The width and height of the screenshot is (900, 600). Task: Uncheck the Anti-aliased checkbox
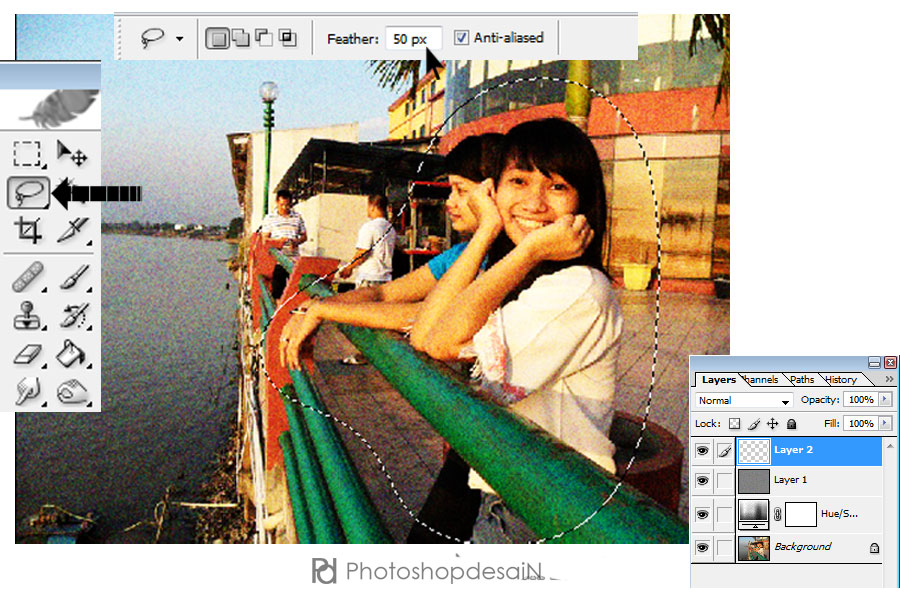461,38
